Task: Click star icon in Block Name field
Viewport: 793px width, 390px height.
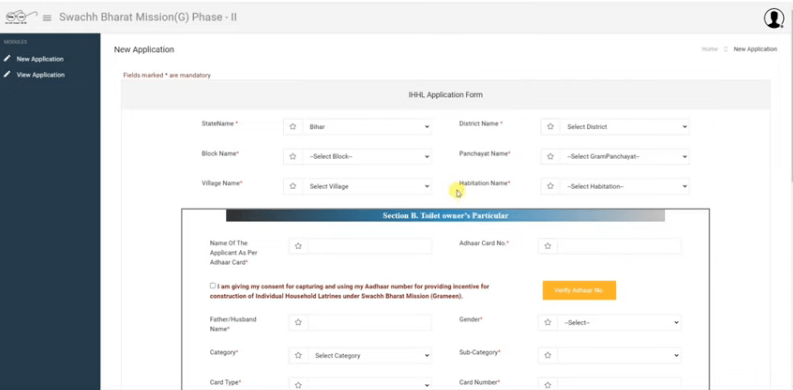Action: coord(293,156)
